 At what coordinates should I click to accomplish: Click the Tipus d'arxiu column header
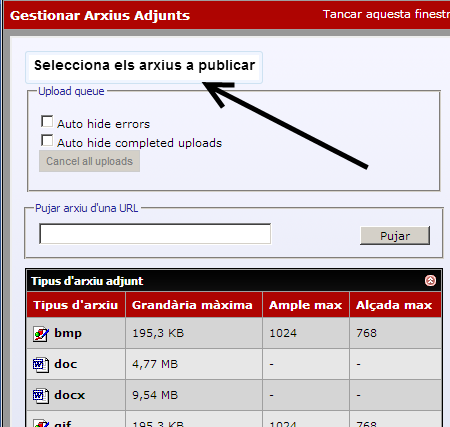point(76,305)
